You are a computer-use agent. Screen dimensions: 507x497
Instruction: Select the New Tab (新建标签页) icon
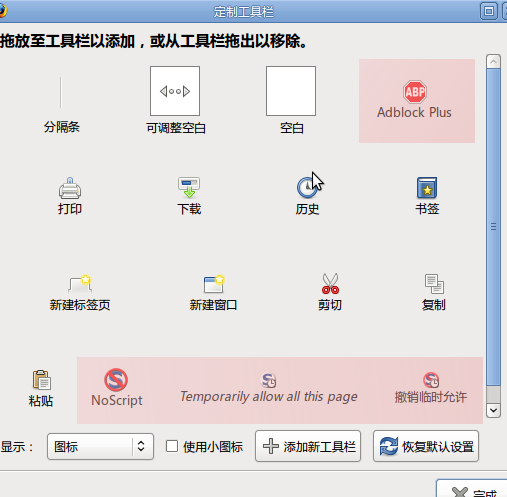click(x=80, y=284)
